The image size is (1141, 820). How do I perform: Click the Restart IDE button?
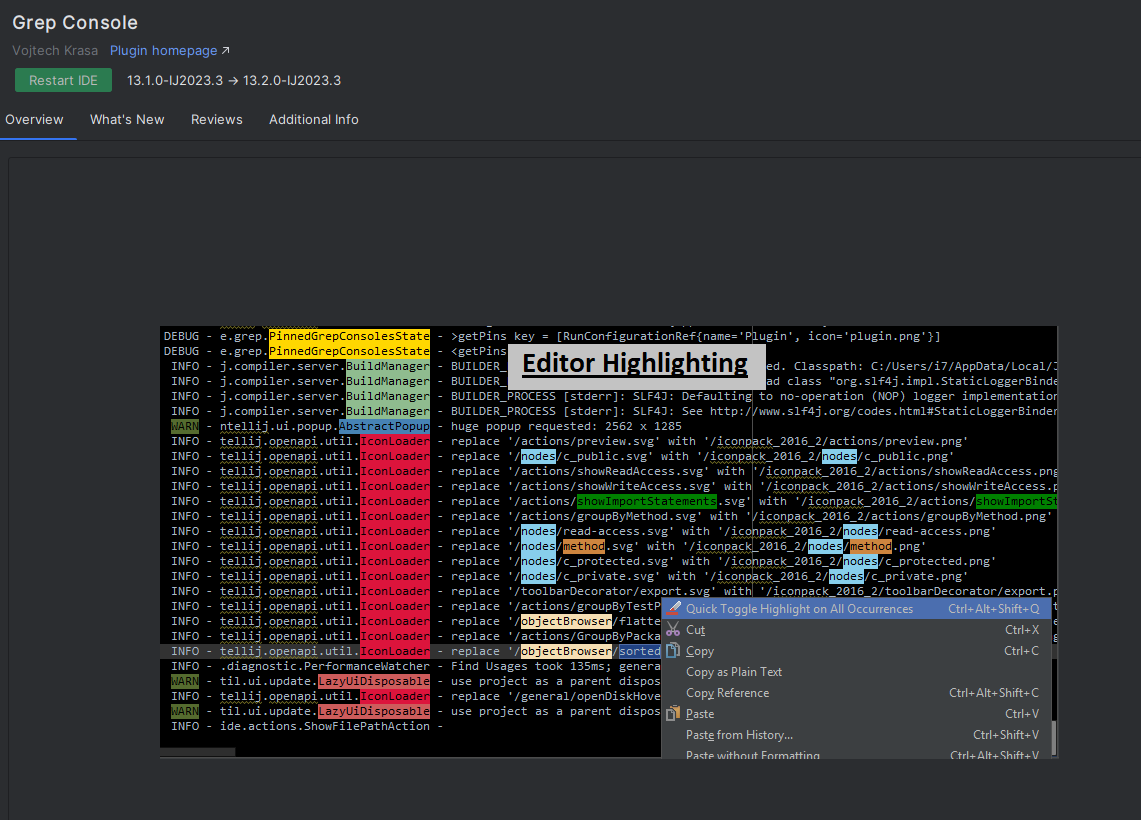click(x=63, y=80)
